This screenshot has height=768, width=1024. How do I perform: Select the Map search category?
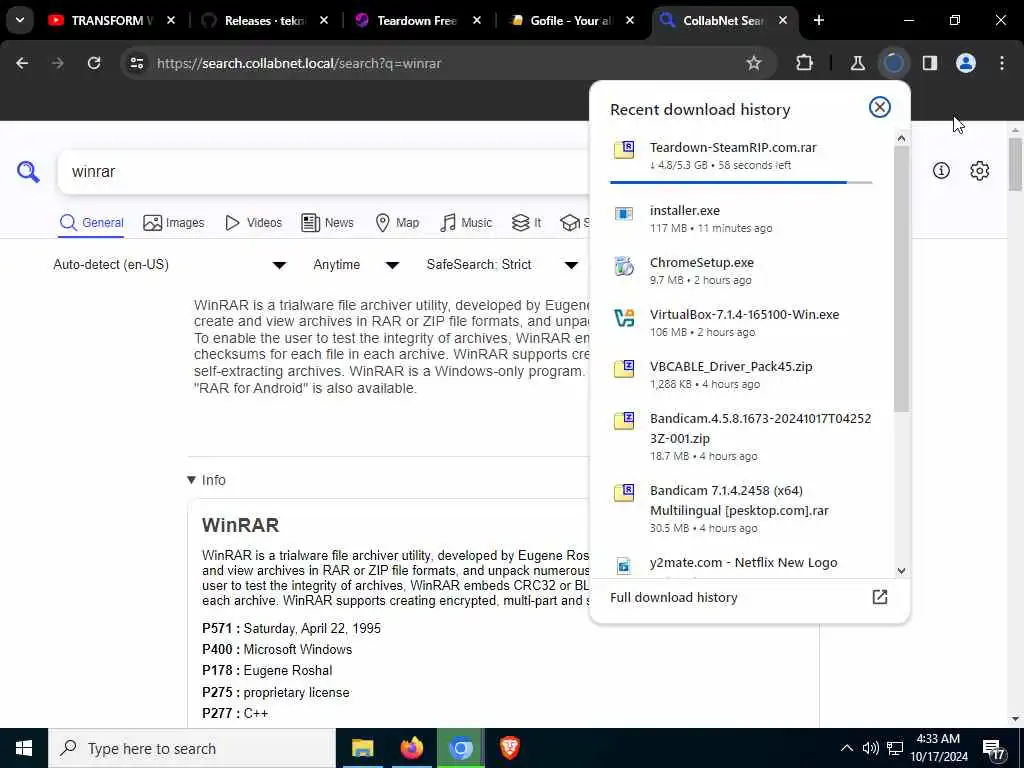tap(397, 223)
